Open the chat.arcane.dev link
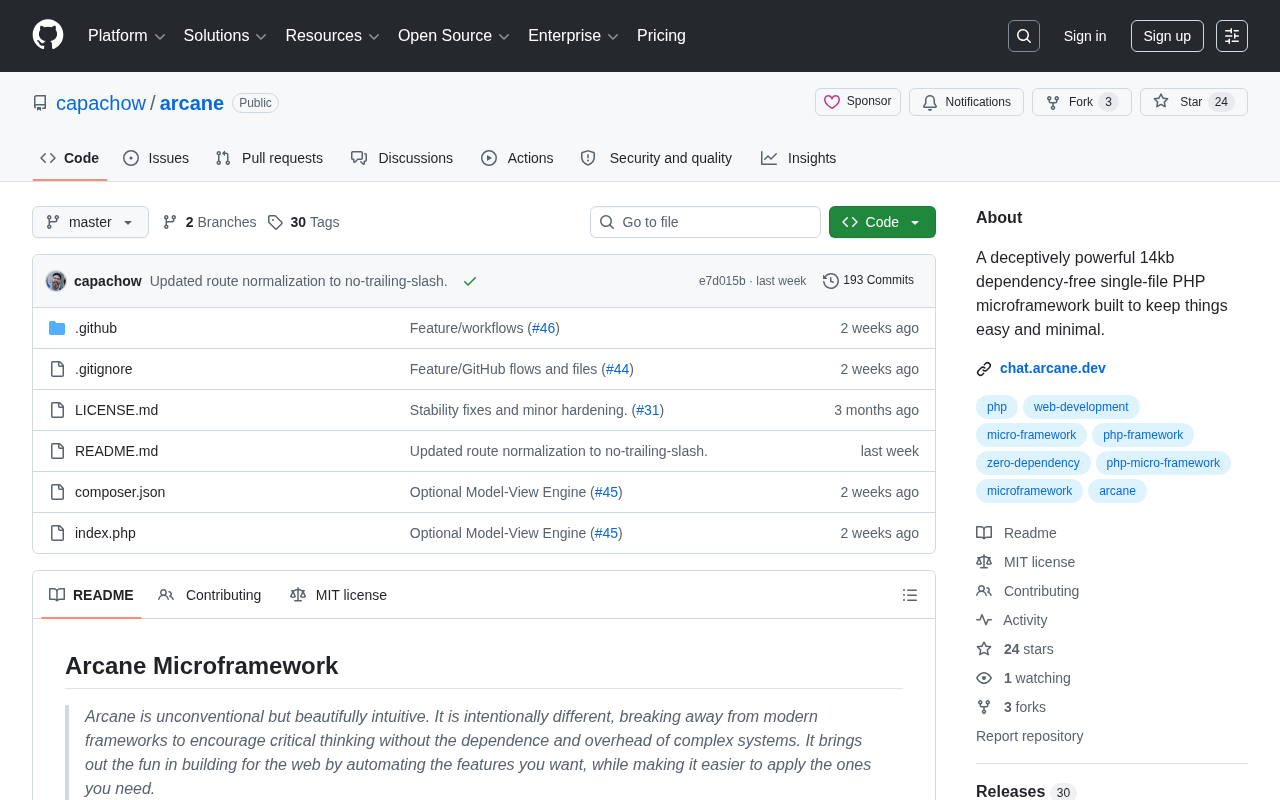This screenshot has height=800, width=1280. (x=1052, y=368)
